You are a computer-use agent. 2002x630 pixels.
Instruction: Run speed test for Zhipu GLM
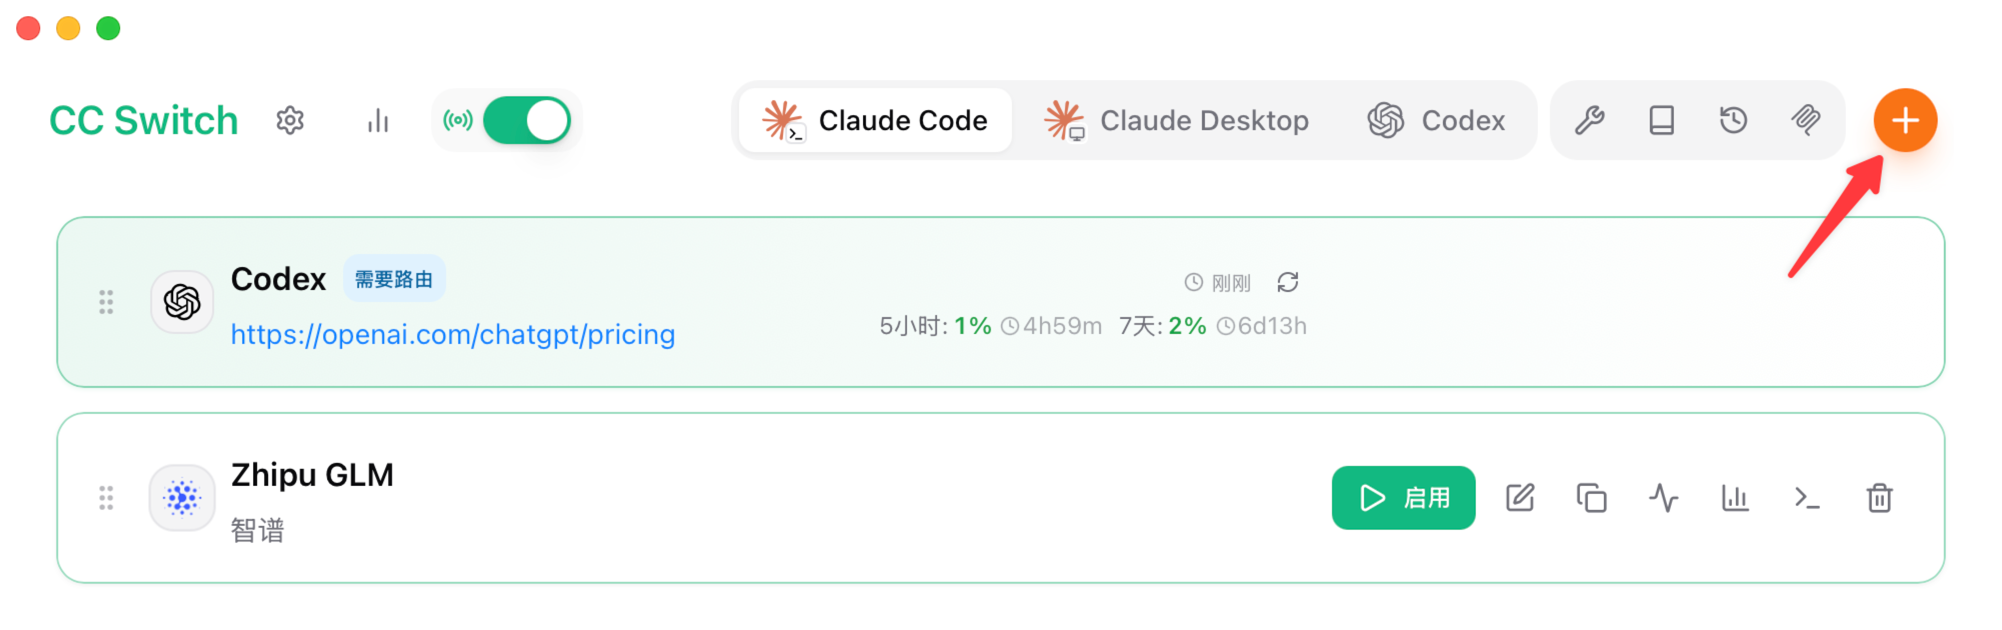(x=1664, y=498)
